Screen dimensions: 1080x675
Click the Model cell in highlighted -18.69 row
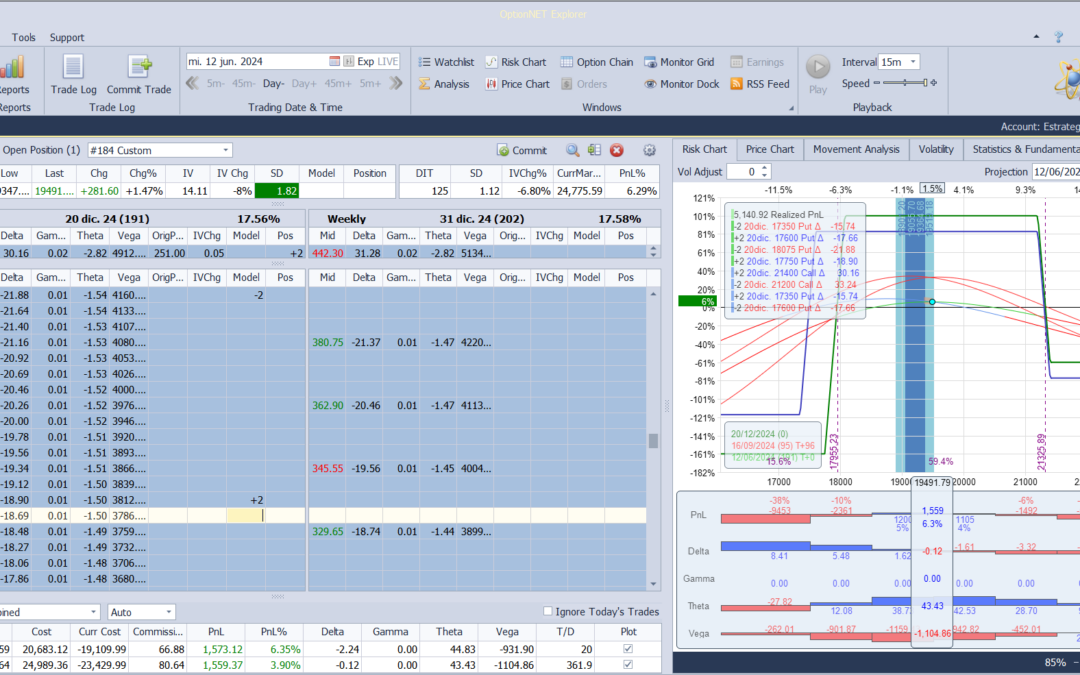click(x=246, y=515)
